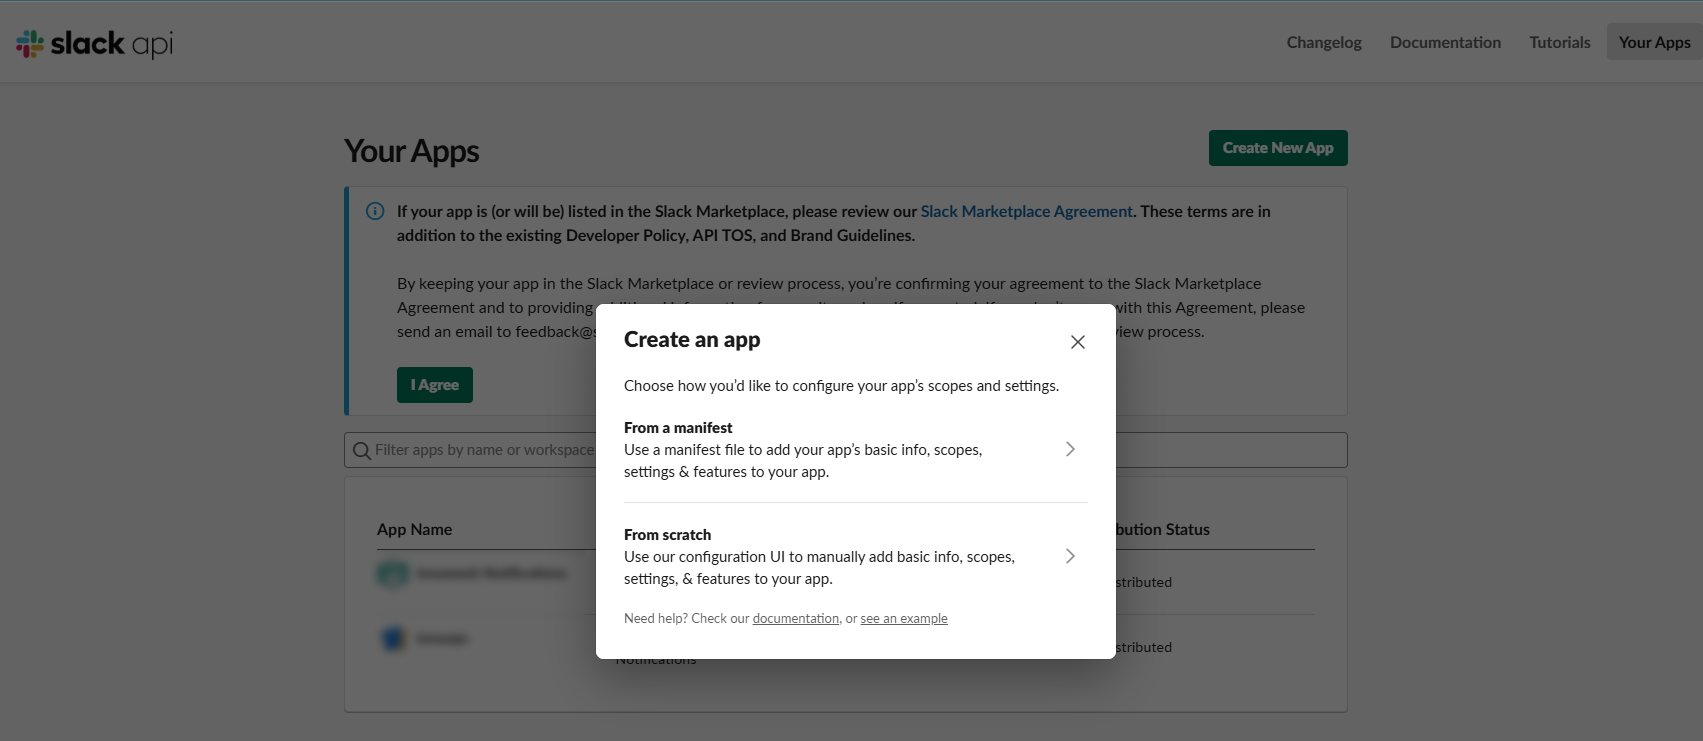Image resolution: width=1703 pixels, height=741 pixels.
Task: Open the see an example link
Action: coord(904,618)
